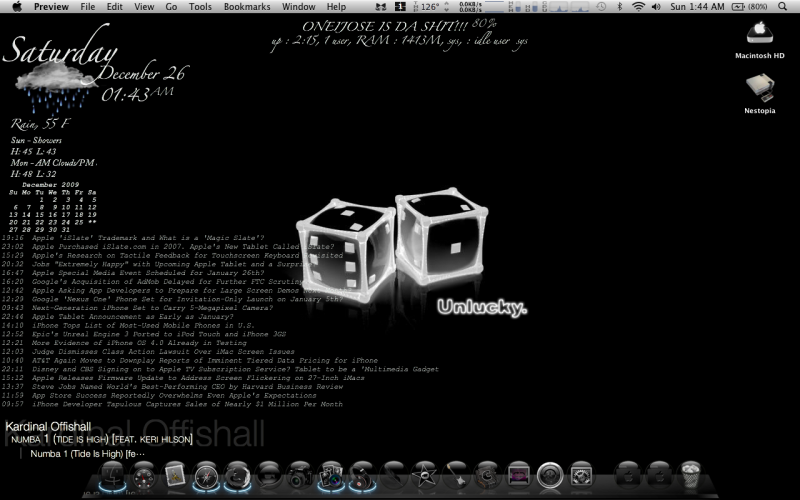Click the butterfly icon in the menu bar

point(381,7)
